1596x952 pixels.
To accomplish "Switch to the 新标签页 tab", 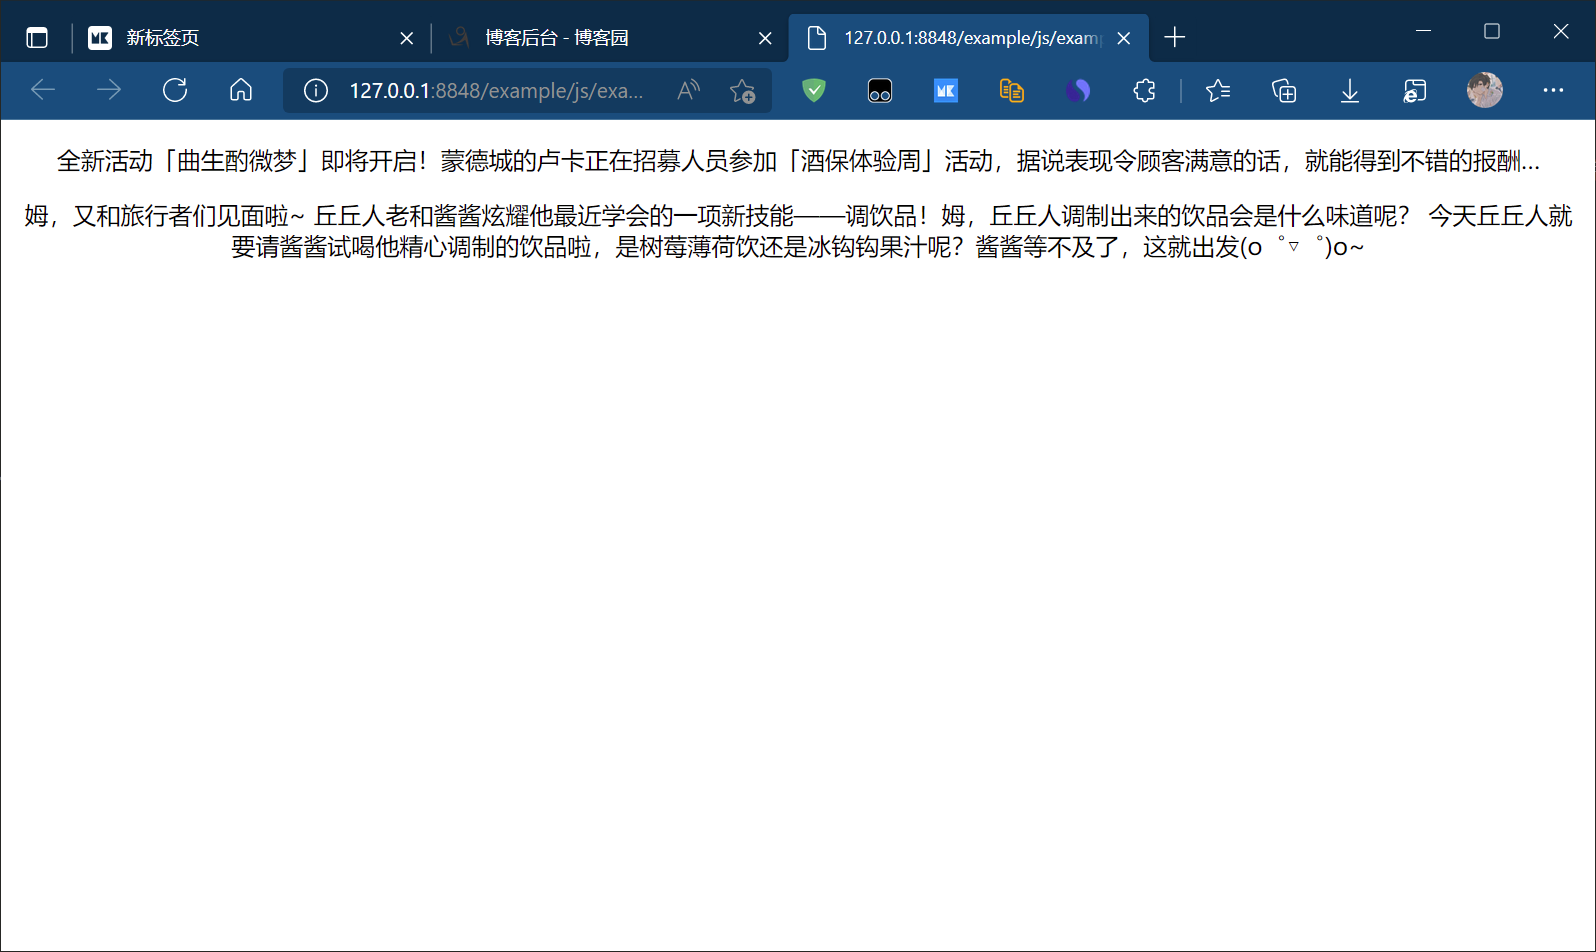I will [250, 38].
